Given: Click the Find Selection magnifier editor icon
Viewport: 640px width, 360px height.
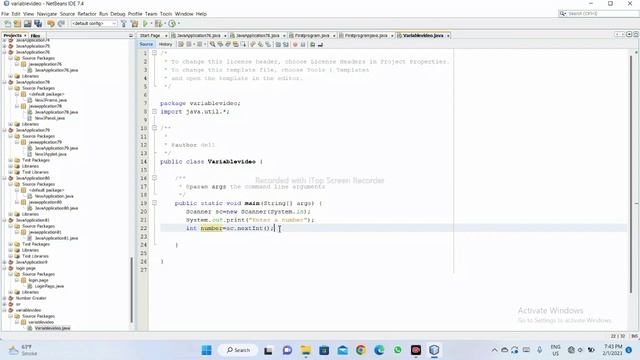Looking at the screenshot, I should pos(213,44).
